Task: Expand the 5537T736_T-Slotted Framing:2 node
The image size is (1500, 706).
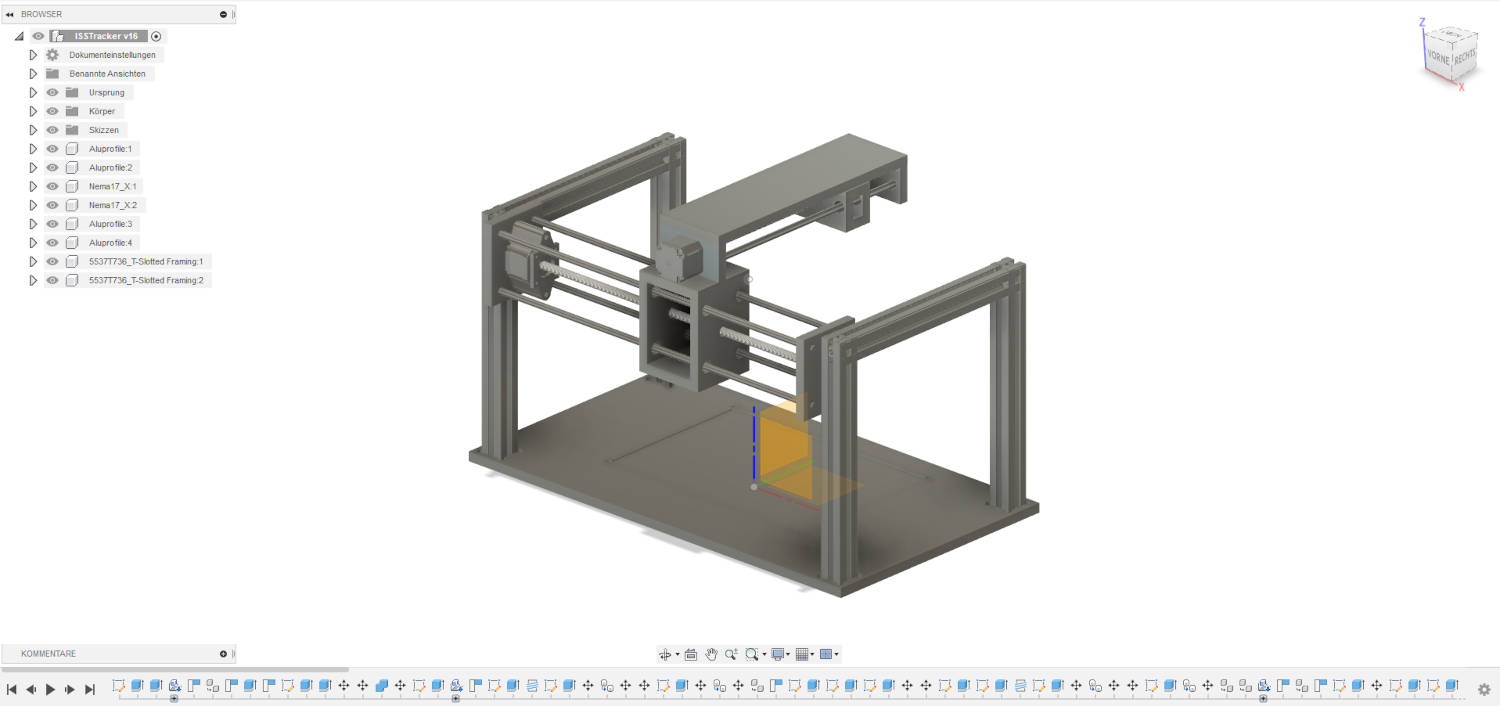Action: (33, 280)
